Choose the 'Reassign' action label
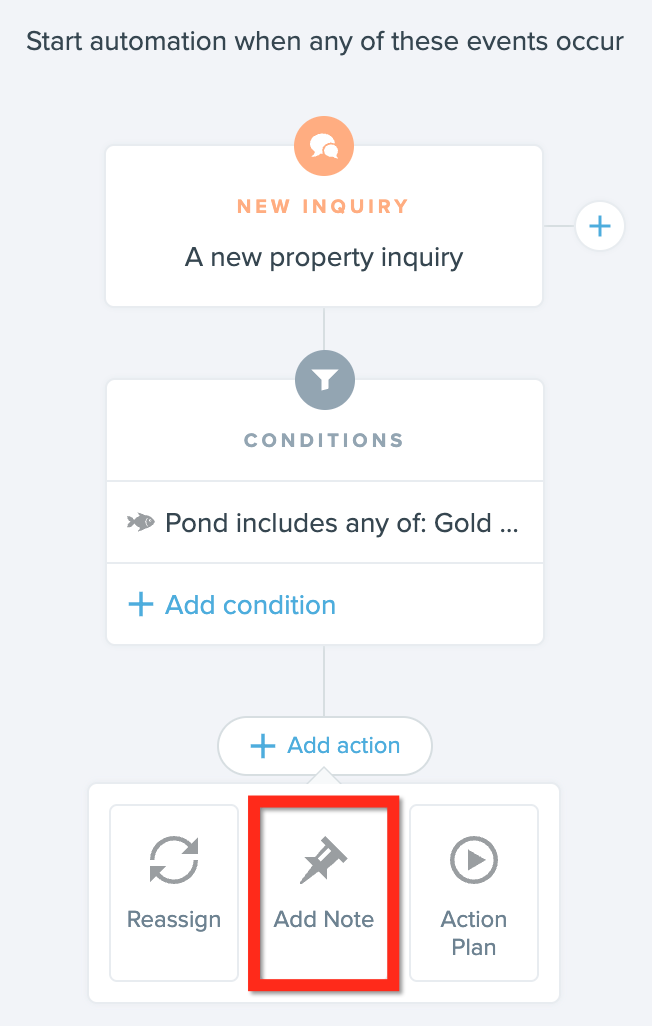Screen dimensions: 652x1026 click(173, 919)
